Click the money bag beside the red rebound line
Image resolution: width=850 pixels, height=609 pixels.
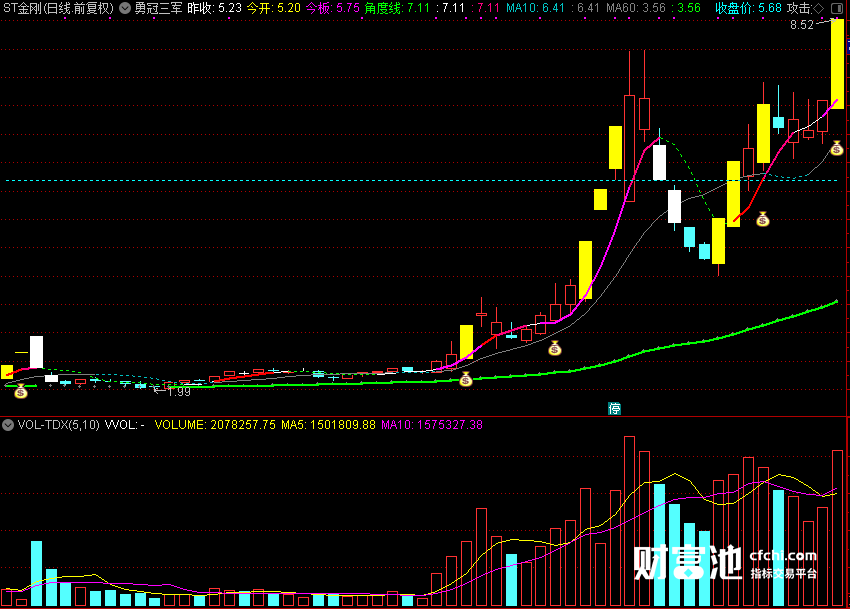point(763,219)
